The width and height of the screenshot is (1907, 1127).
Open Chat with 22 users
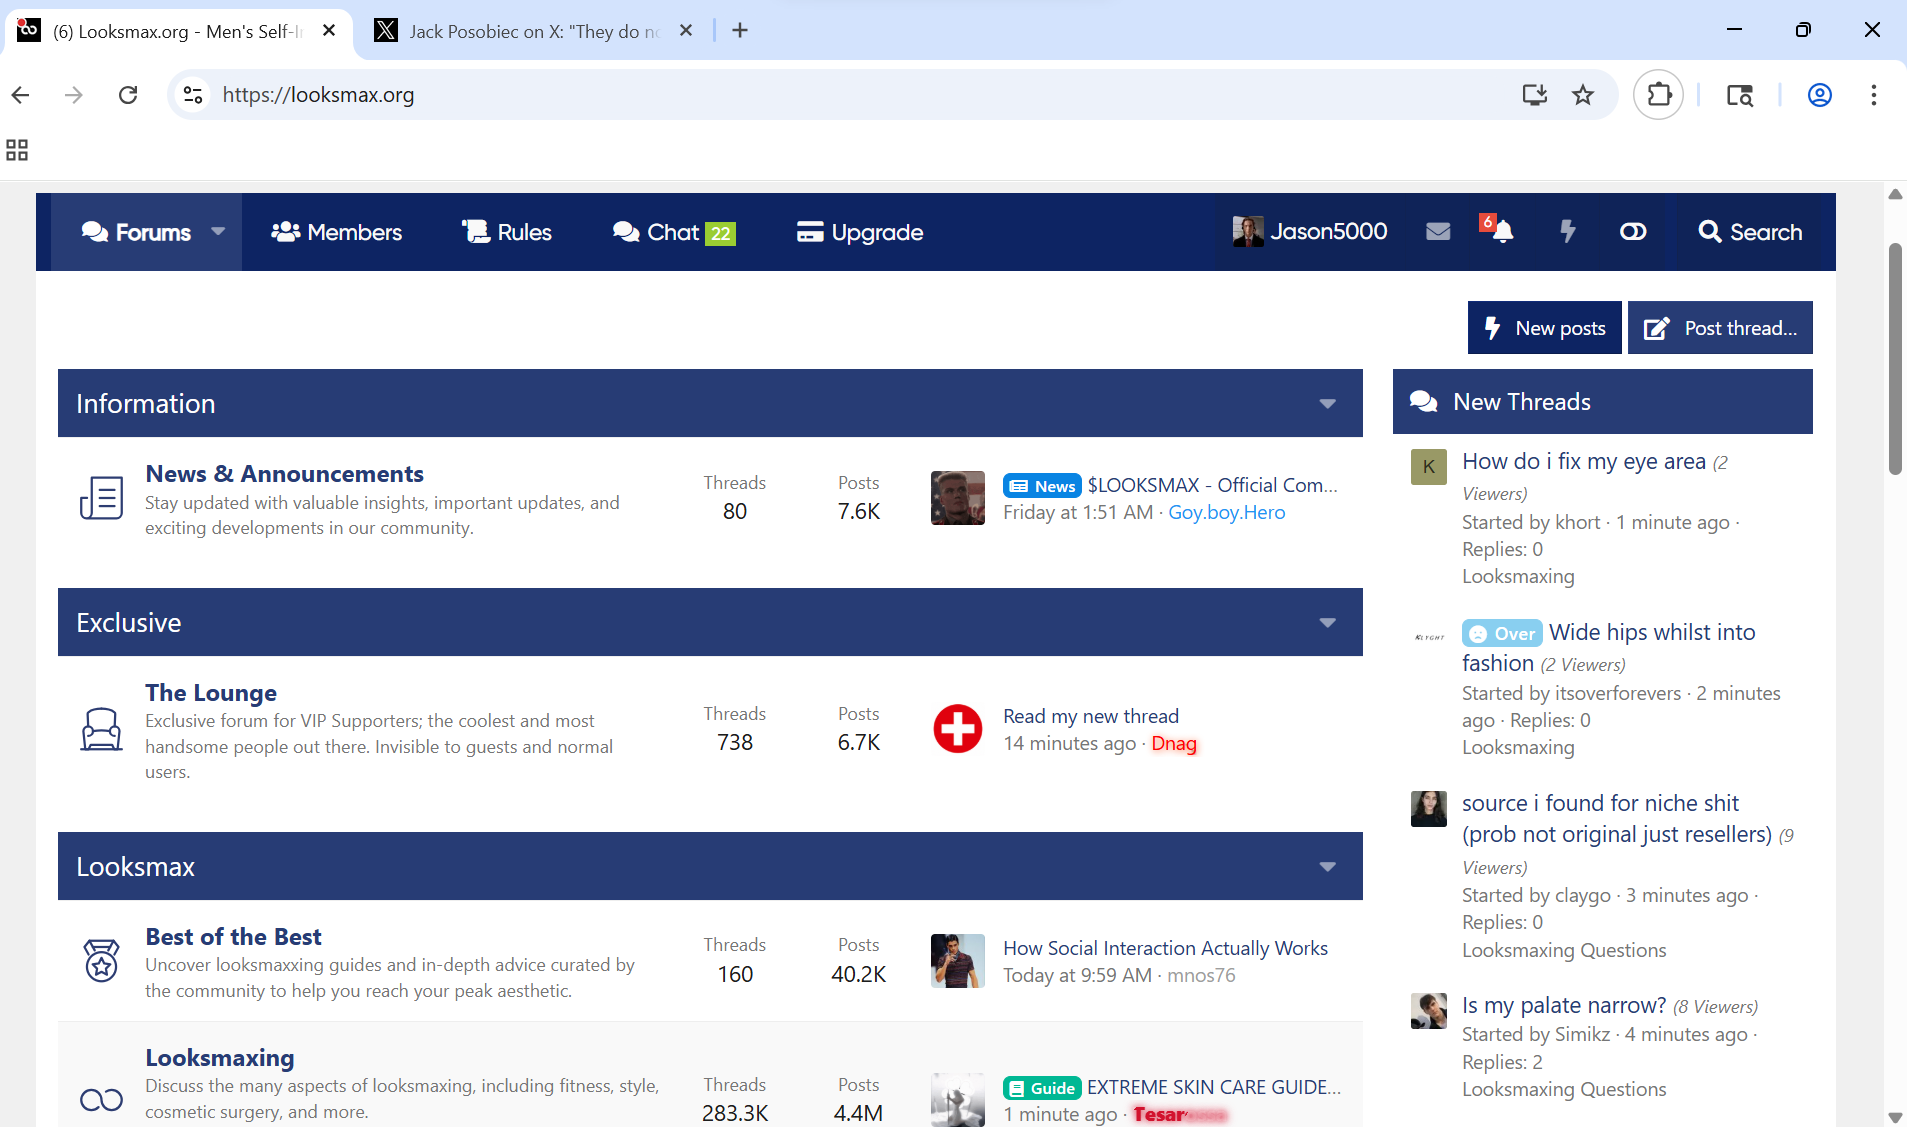(674, 232)
